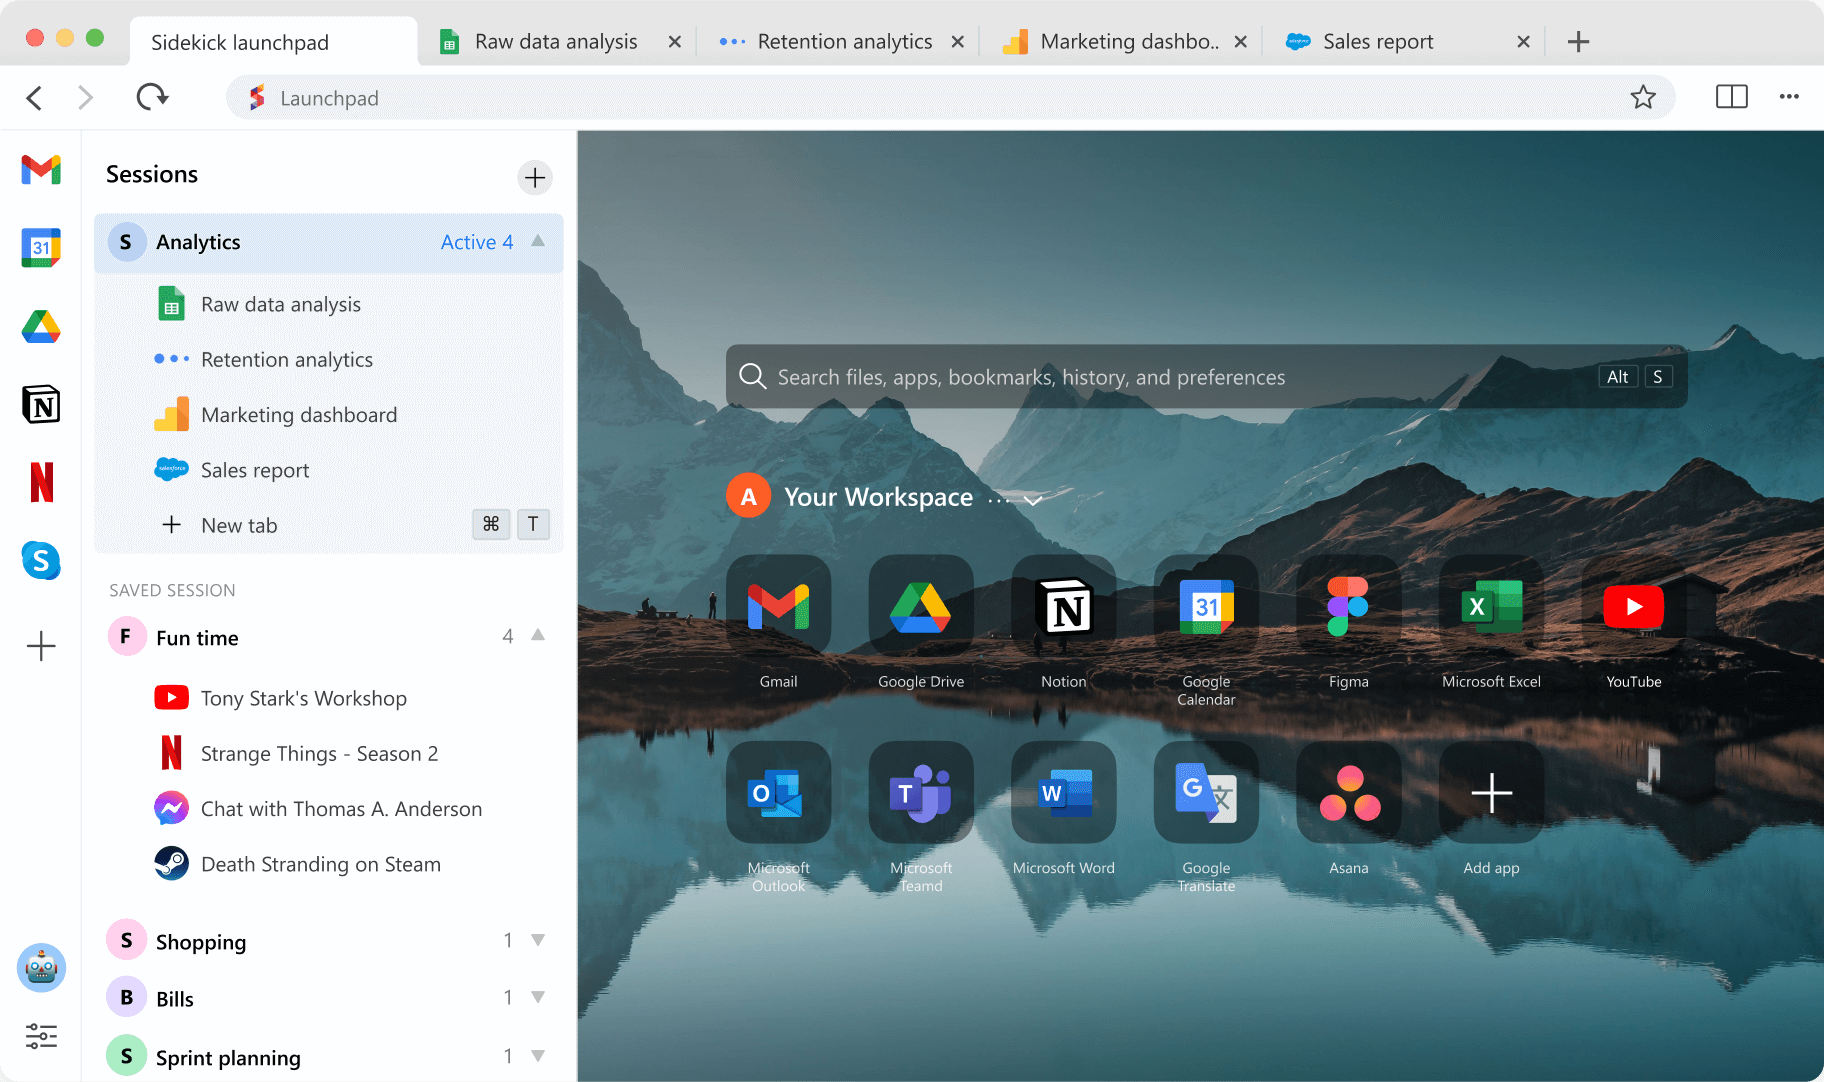The image size is (1824, 1082).
Task: Go forward to the next page
Action: click(x=86, y=97)
